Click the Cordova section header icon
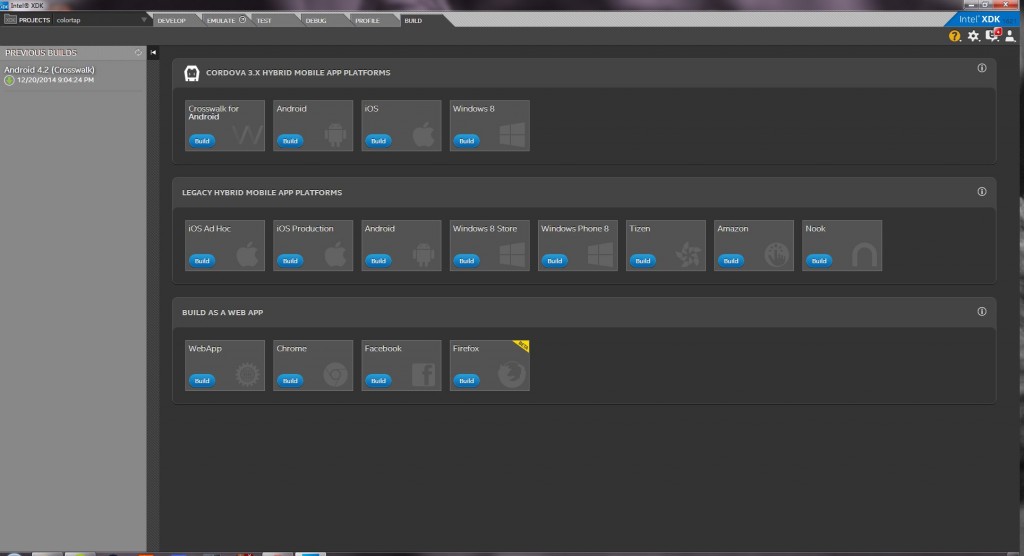 pos(191,73)
